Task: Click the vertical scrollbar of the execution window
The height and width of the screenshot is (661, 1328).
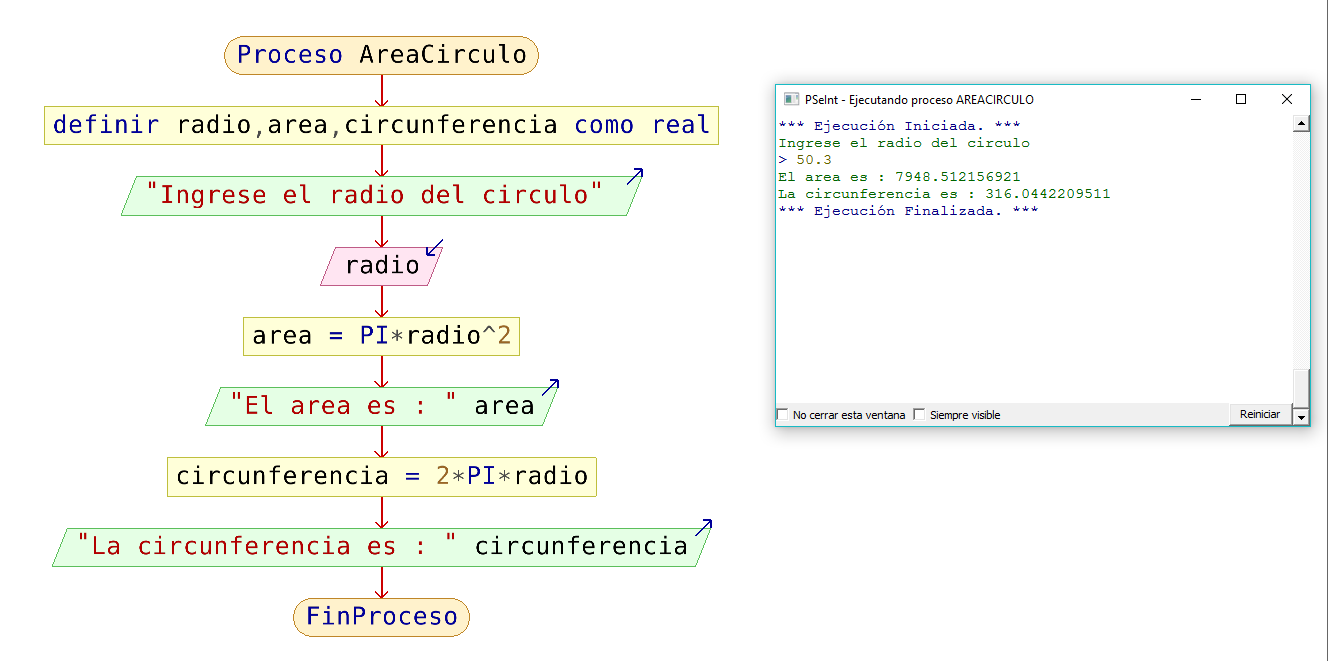Action: pos(1301,270)
